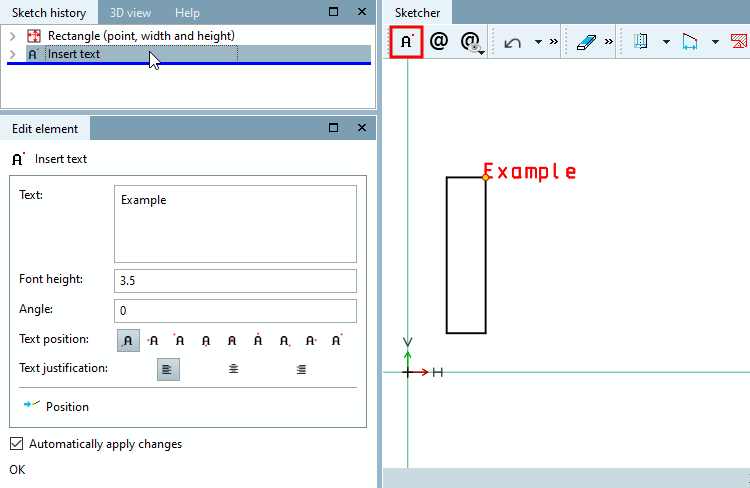This screenshot has width=750, height=488.
Task: Open the undo history dropdown arrow
Action: 539,42
